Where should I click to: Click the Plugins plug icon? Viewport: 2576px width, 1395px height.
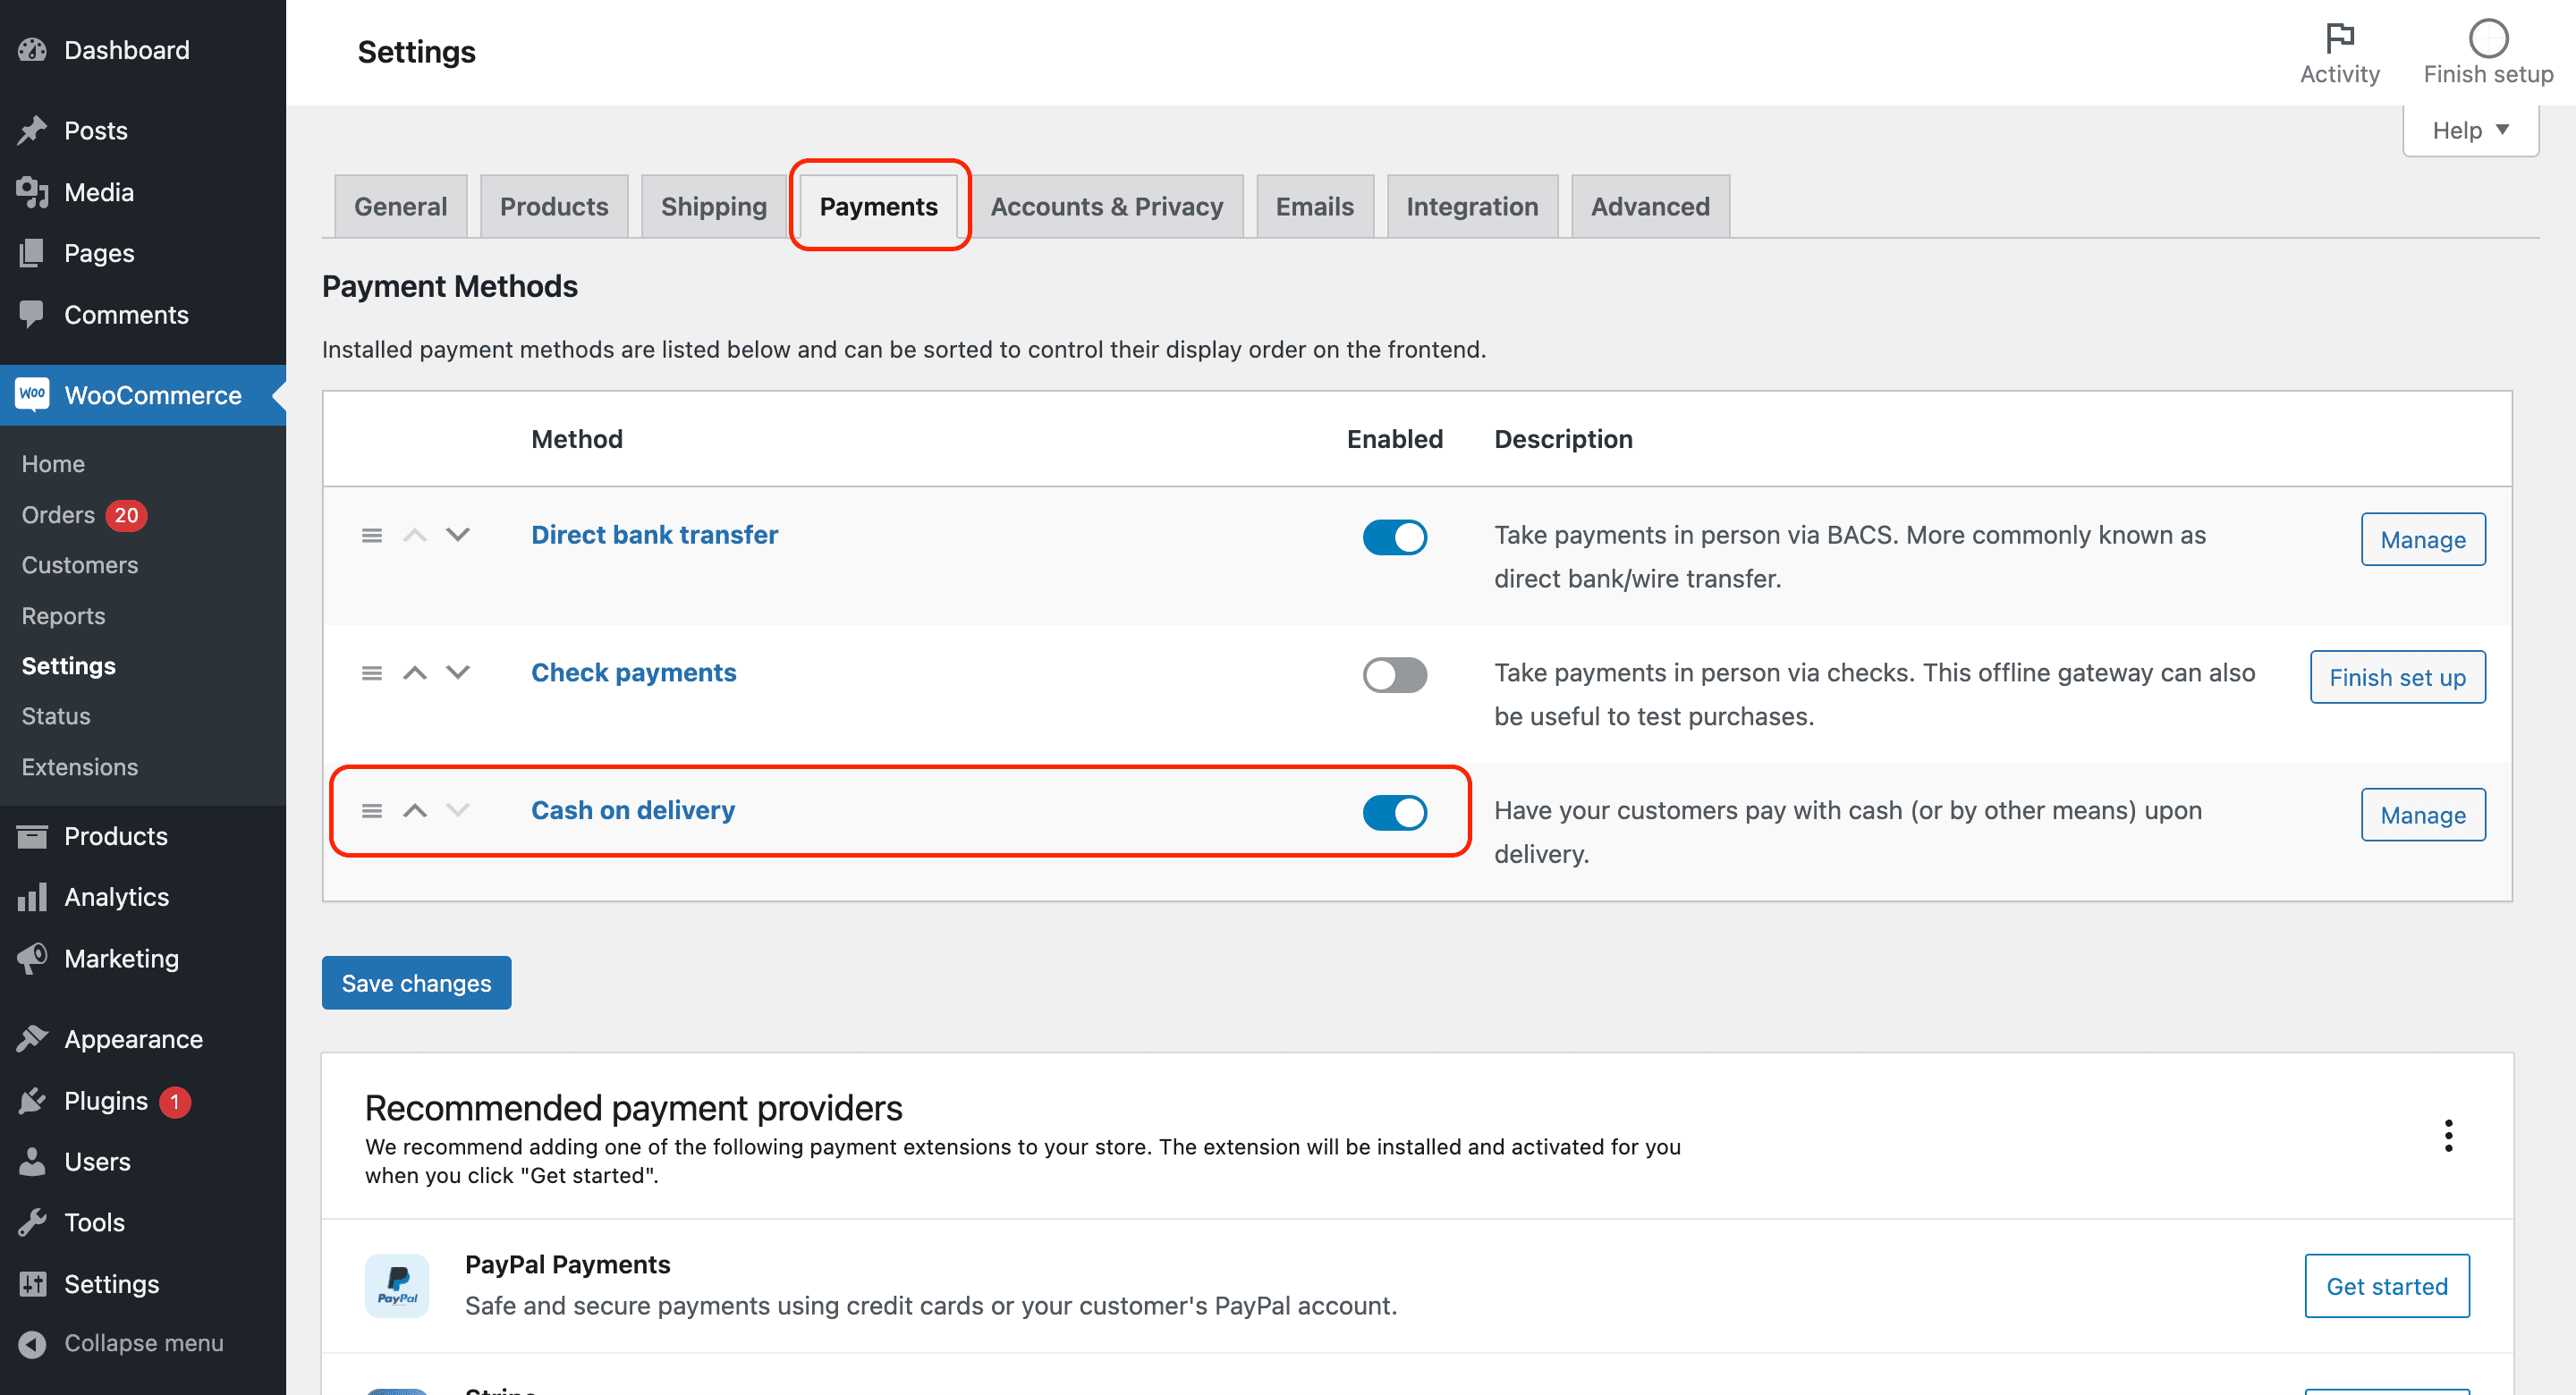point(32,1101)
